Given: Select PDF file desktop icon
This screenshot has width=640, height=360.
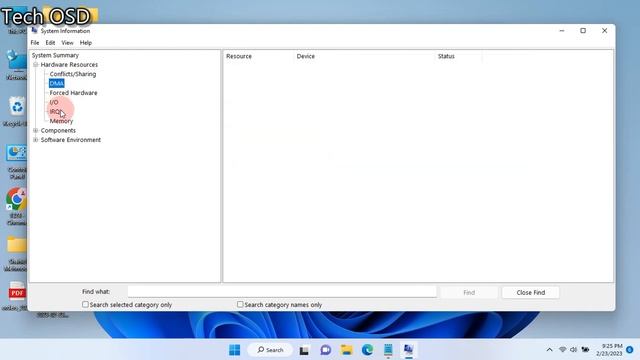Looking at the screenshot, I should 16,296.
